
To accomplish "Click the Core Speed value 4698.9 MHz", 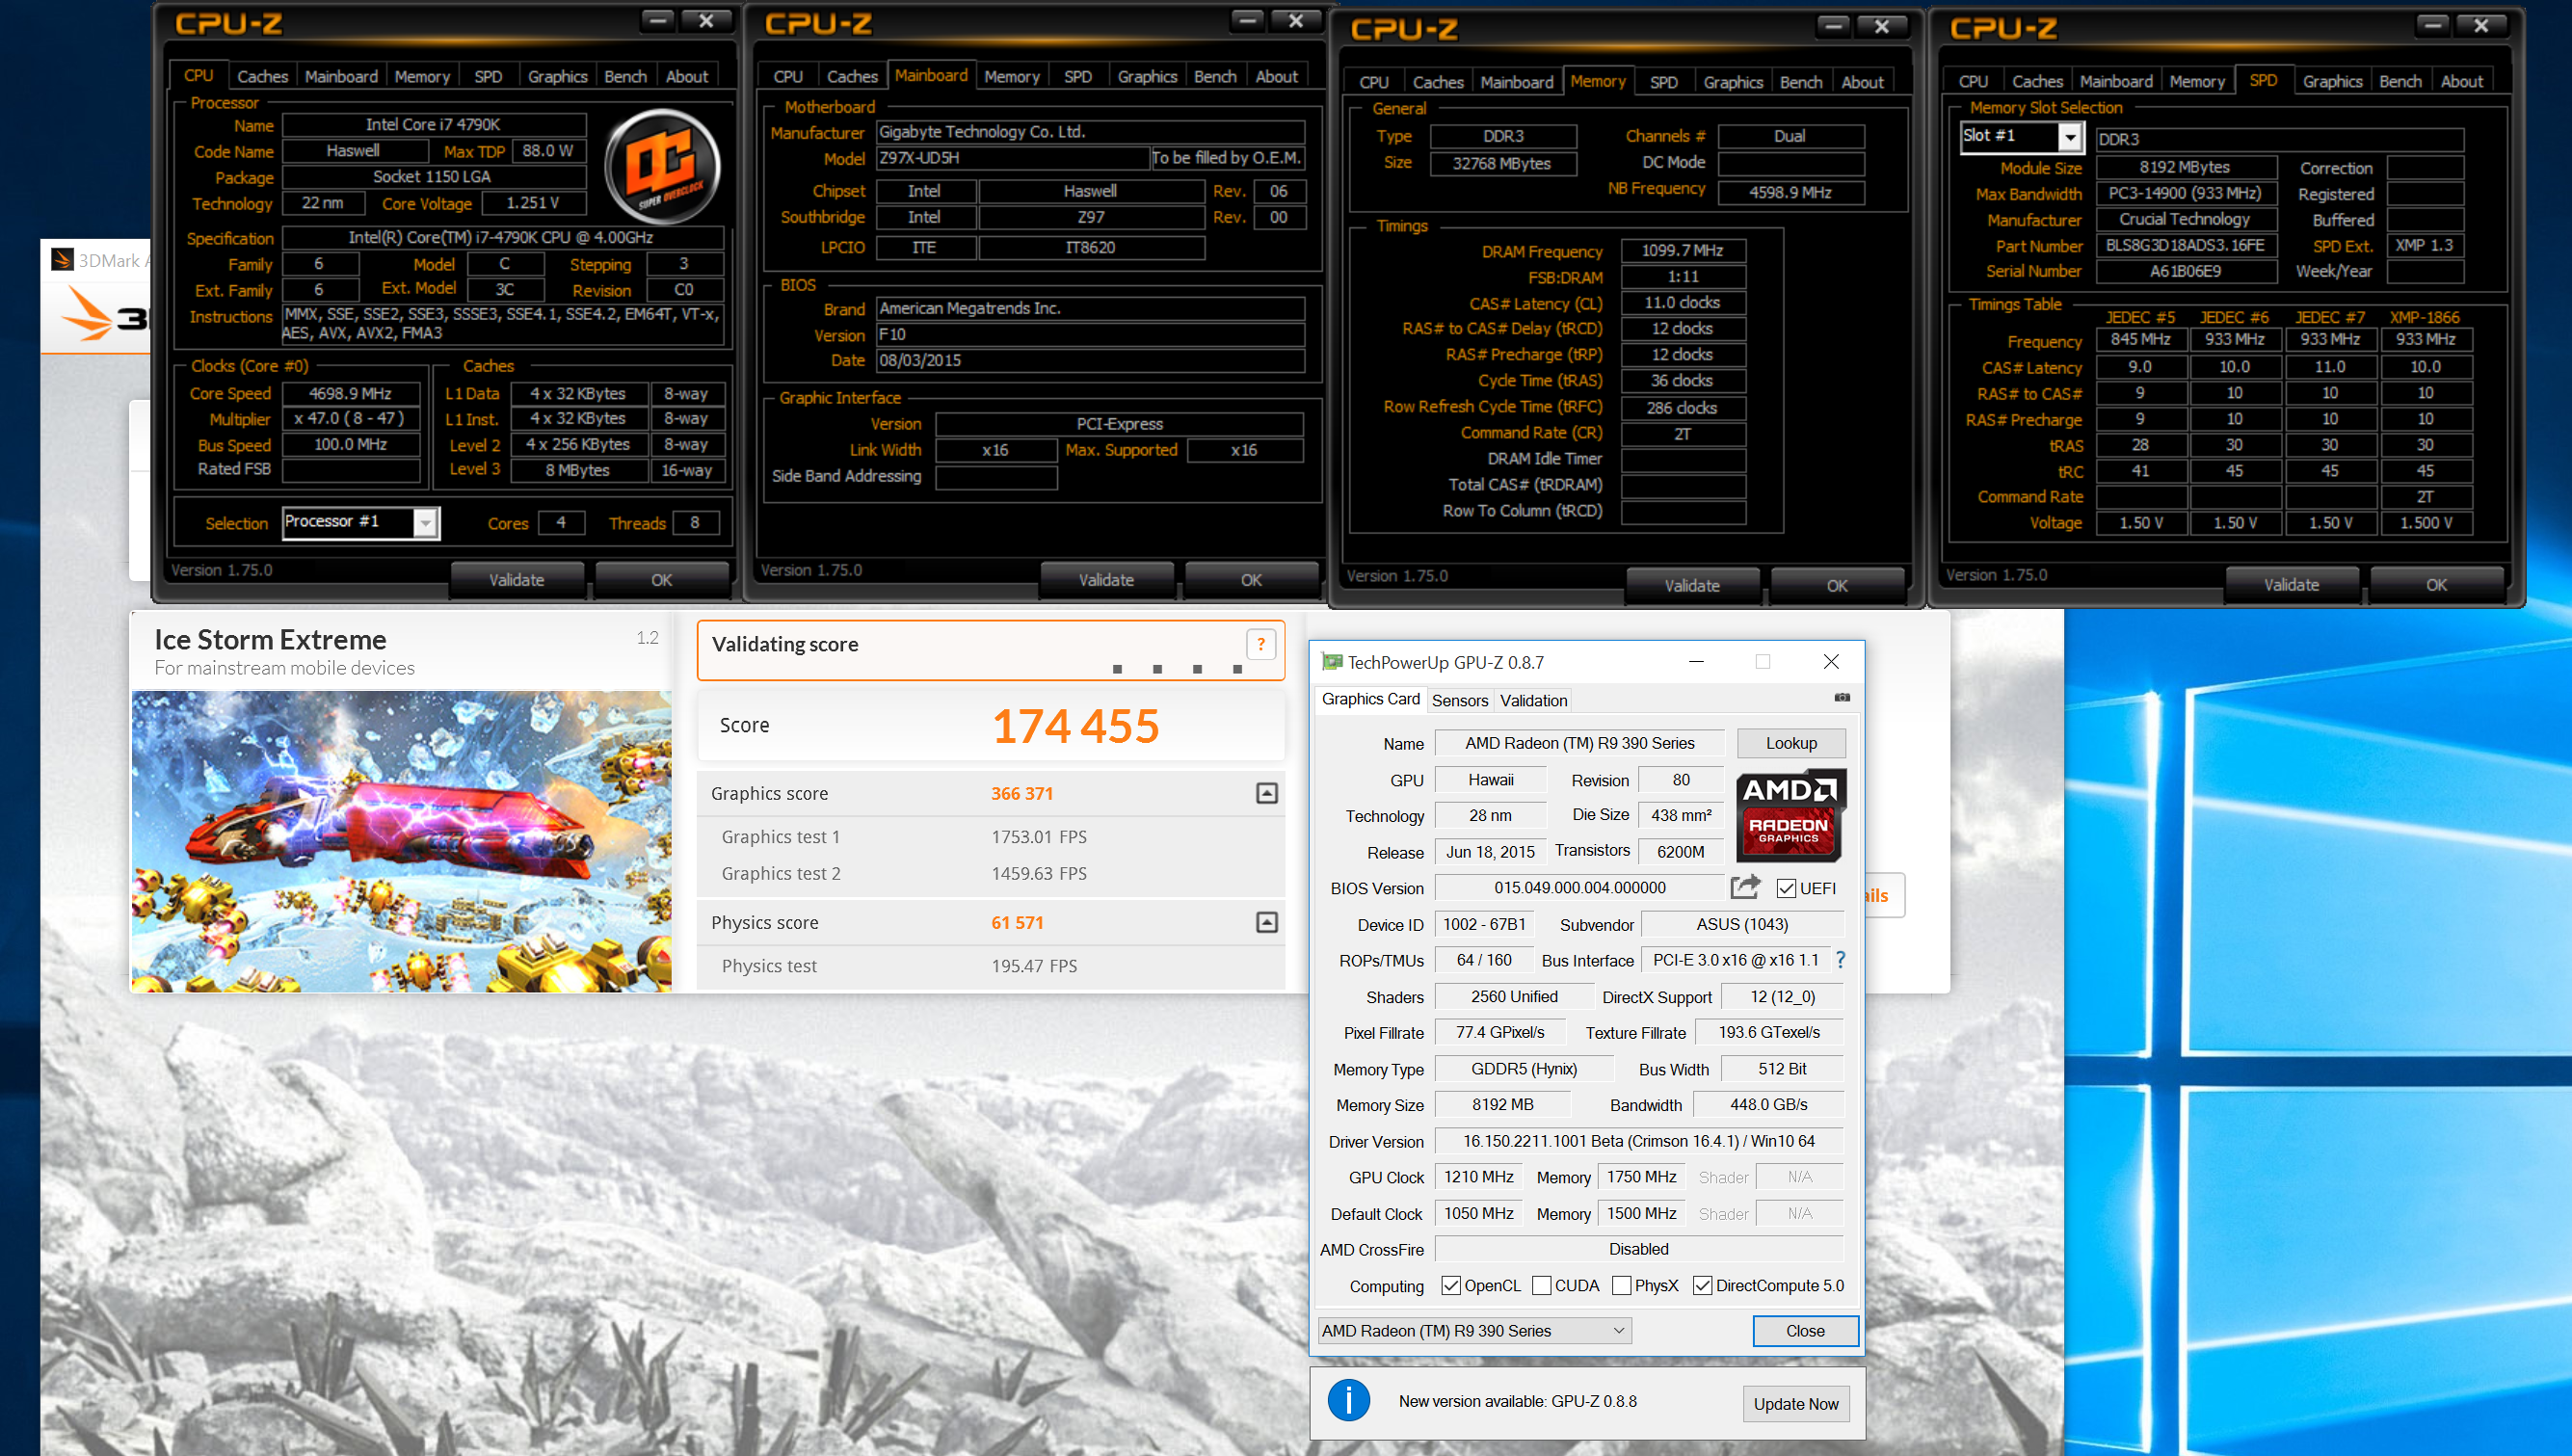I will pos(350,393).
